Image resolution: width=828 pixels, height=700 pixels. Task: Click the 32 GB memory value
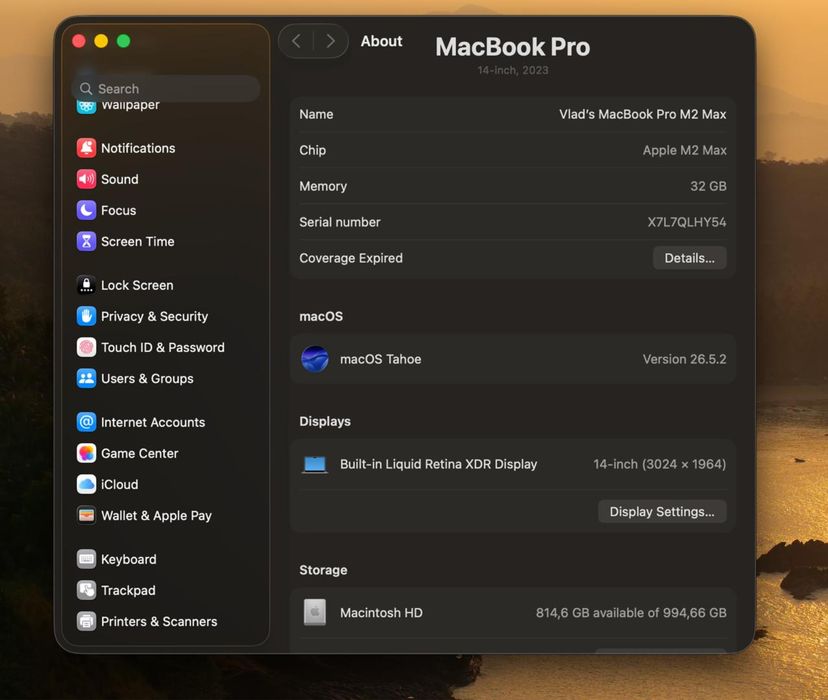pyautogui.click(x=708, y=186)
